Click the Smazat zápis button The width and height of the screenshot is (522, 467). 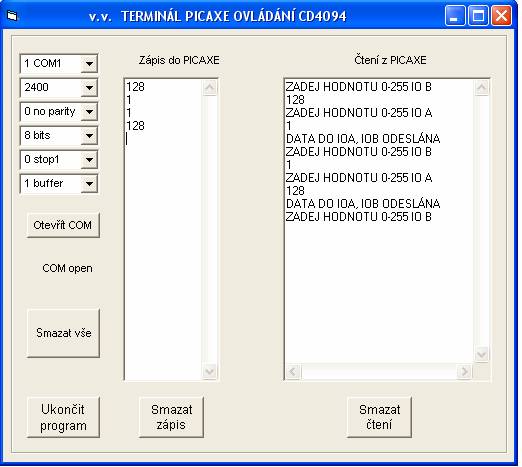click(171, 417)
